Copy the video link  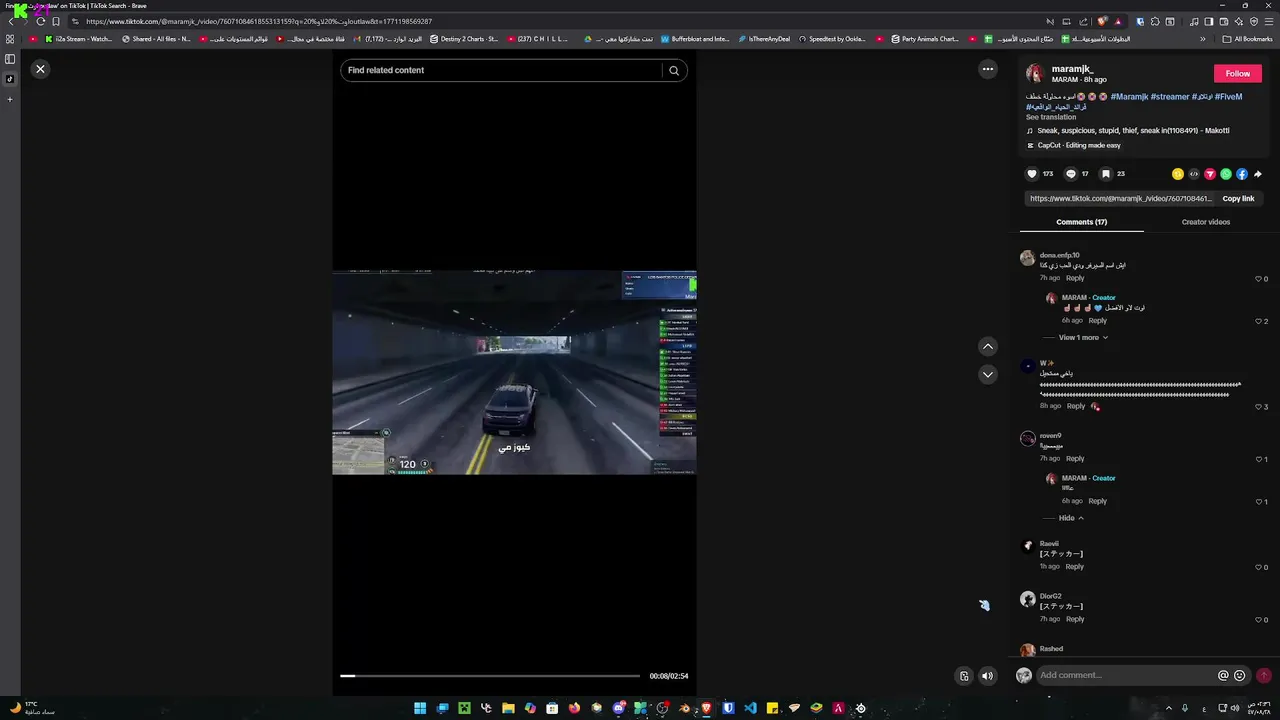1238,198
